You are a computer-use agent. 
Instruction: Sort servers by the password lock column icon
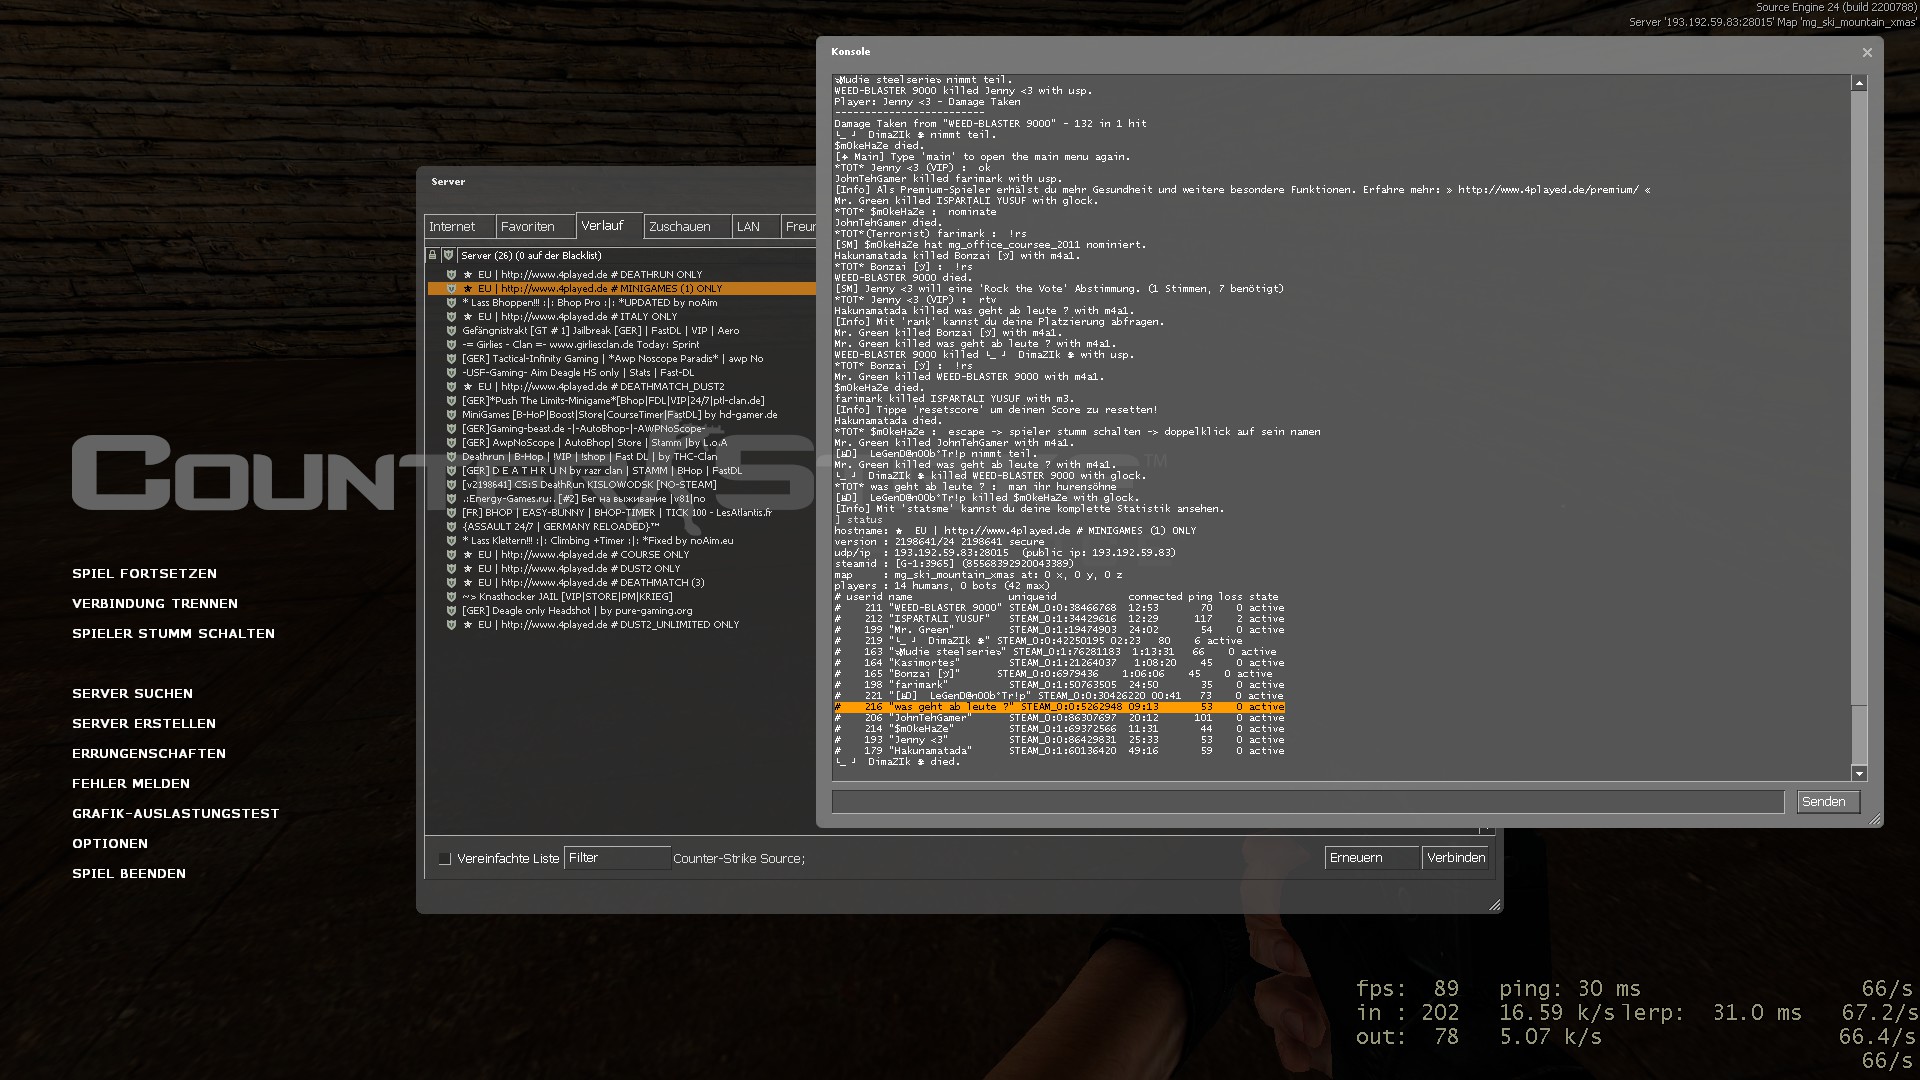pyautogui.click(x=433, y=255)
